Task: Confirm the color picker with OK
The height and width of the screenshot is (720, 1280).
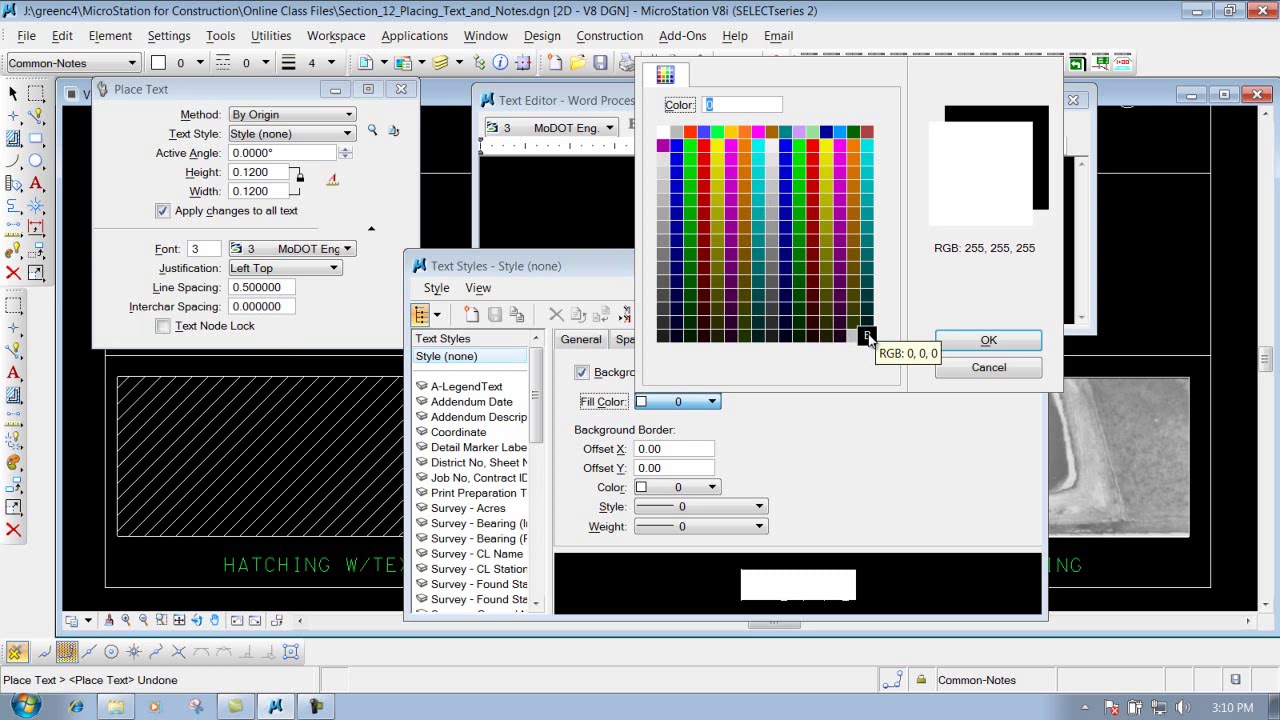Action: coord(988,341)
